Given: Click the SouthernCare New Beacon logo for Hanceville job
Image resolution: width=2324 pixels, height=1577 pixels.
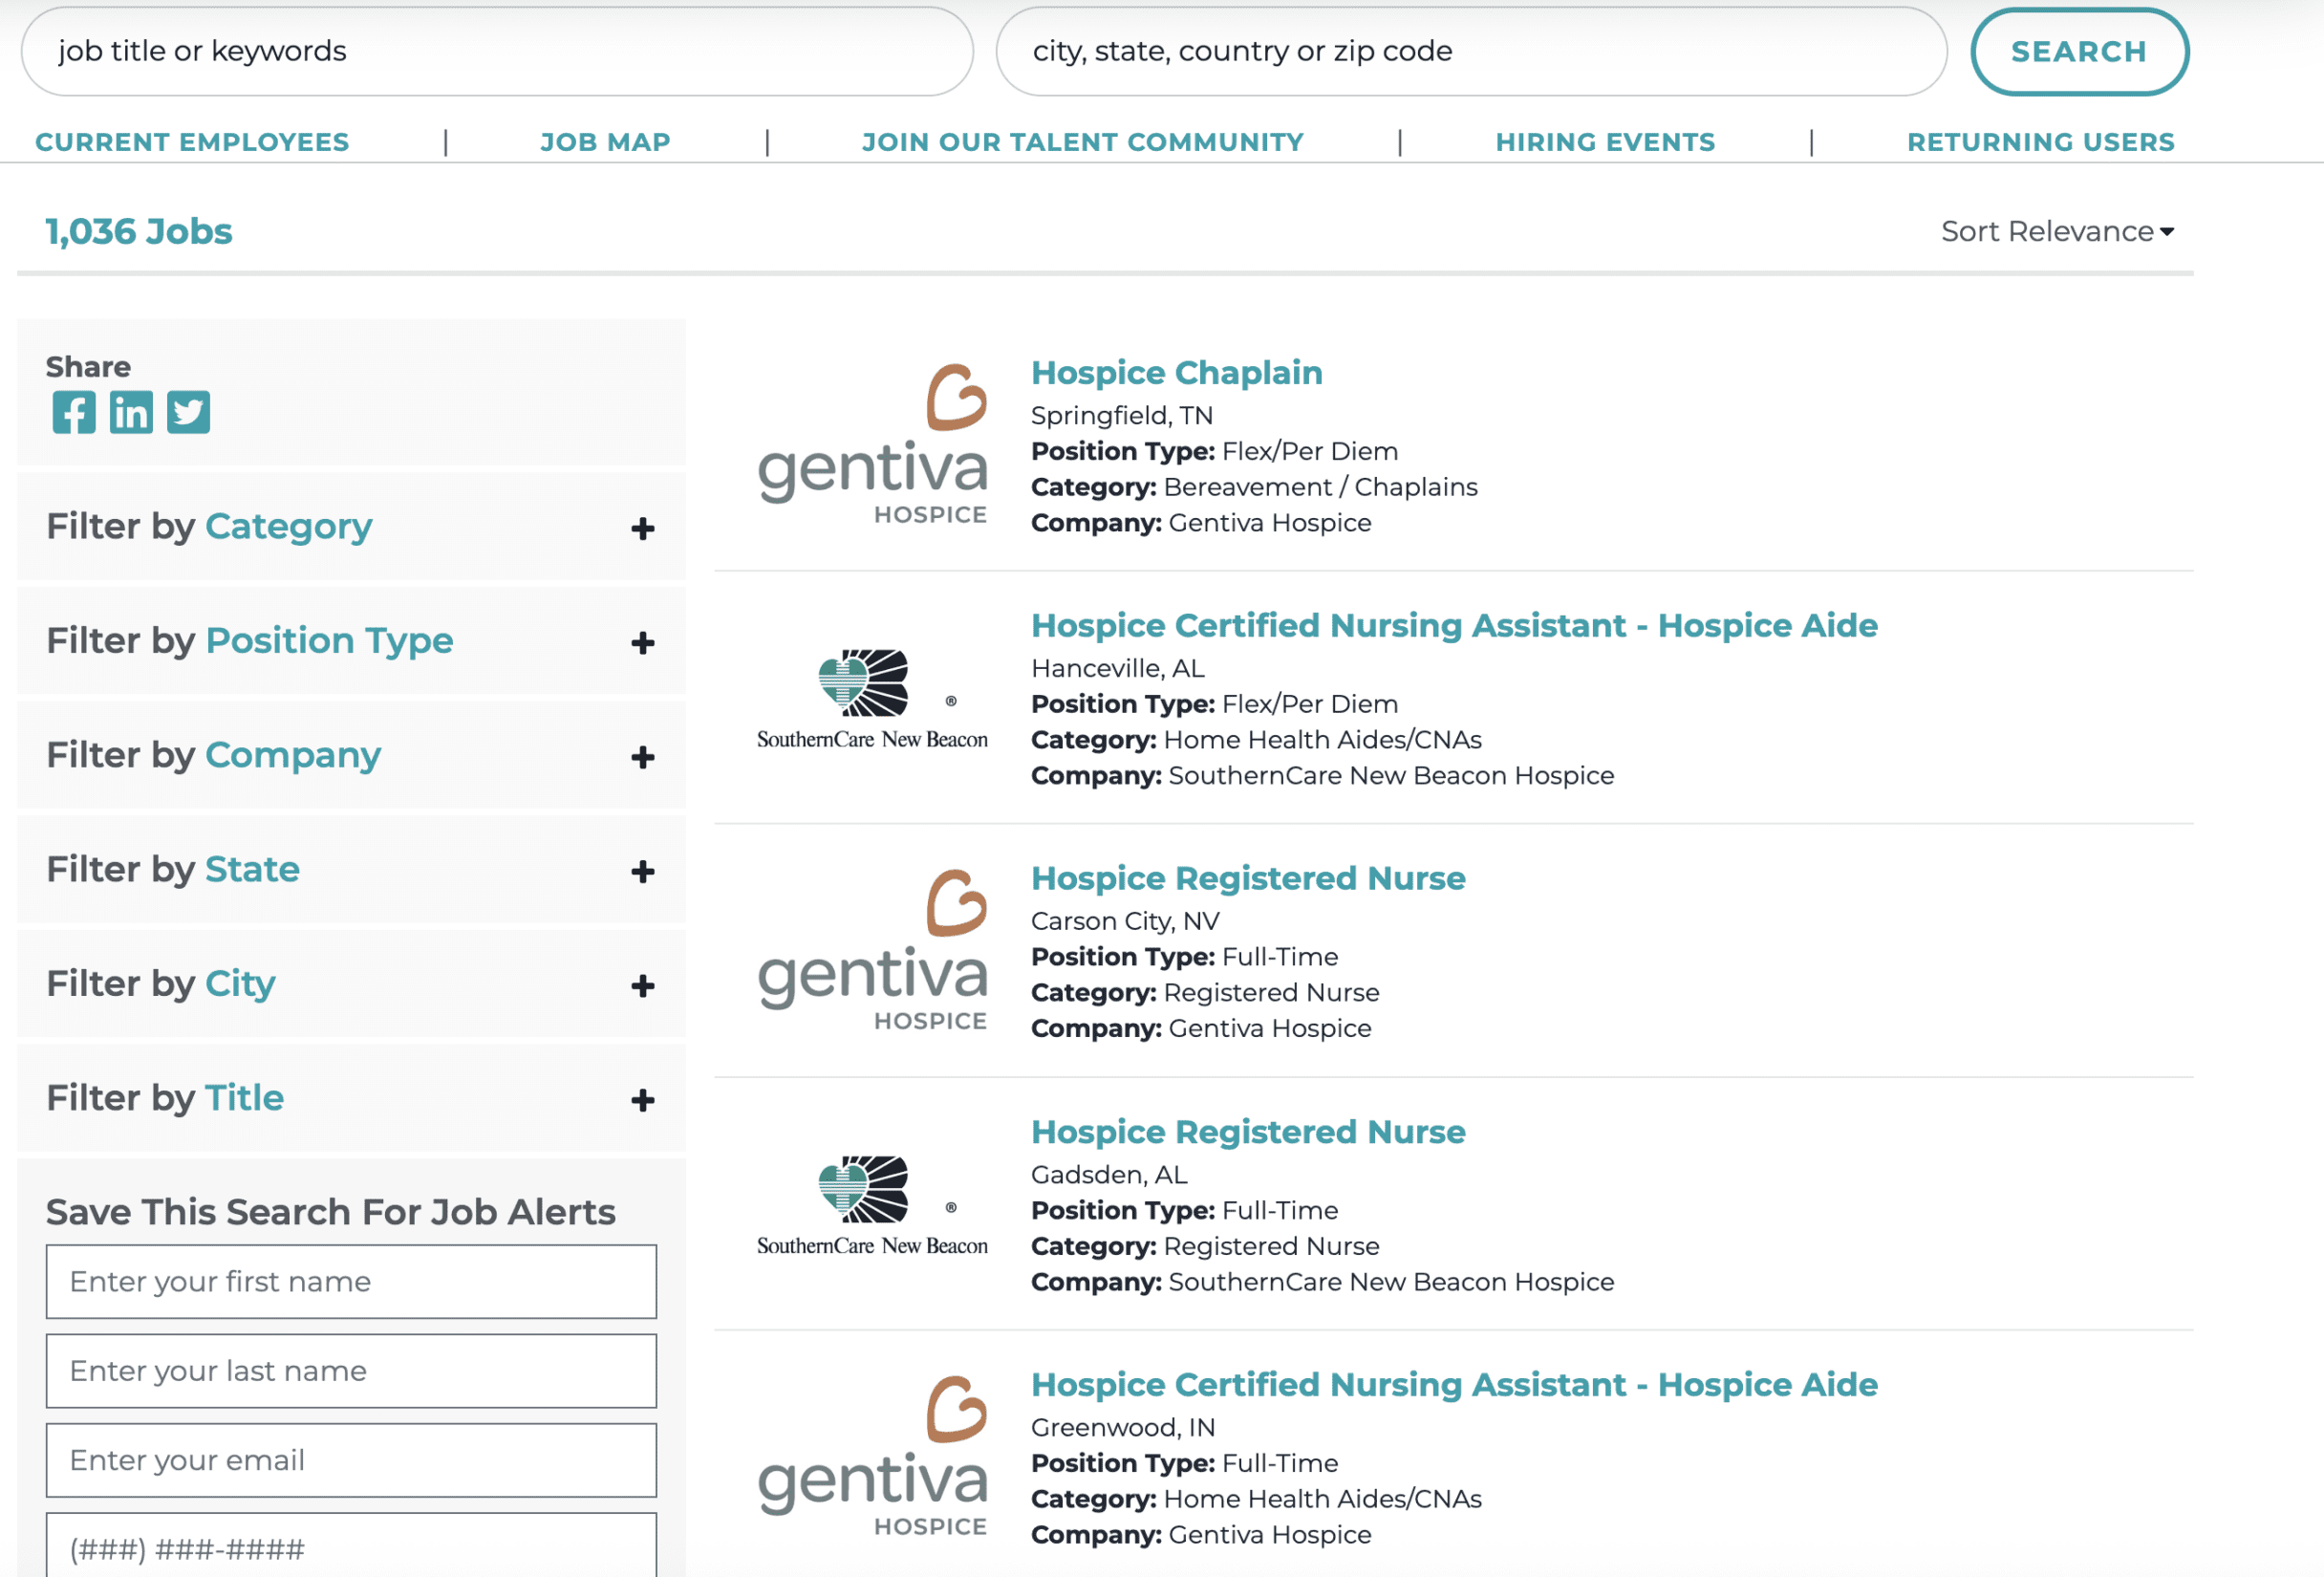Looking at the screenshot, I should (x=872, y=698).
